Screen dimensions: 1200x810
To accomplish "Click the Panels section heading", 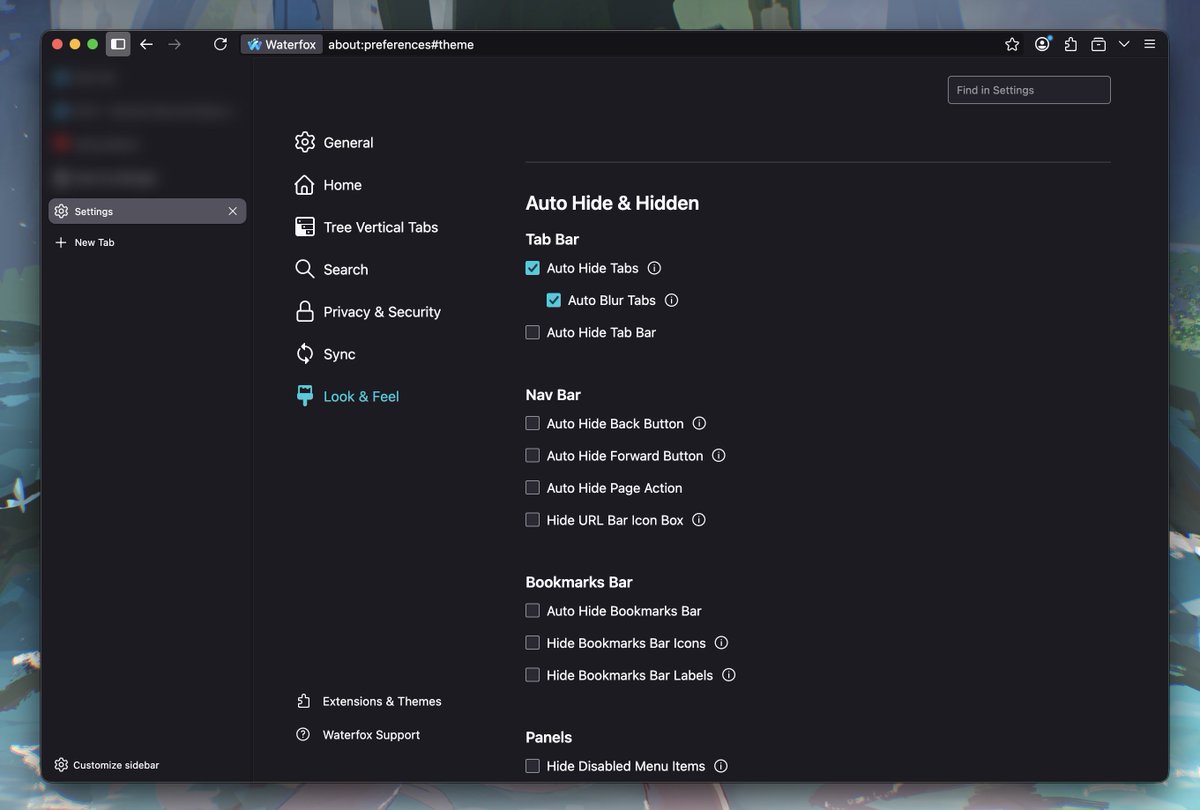I will [549, 737].
